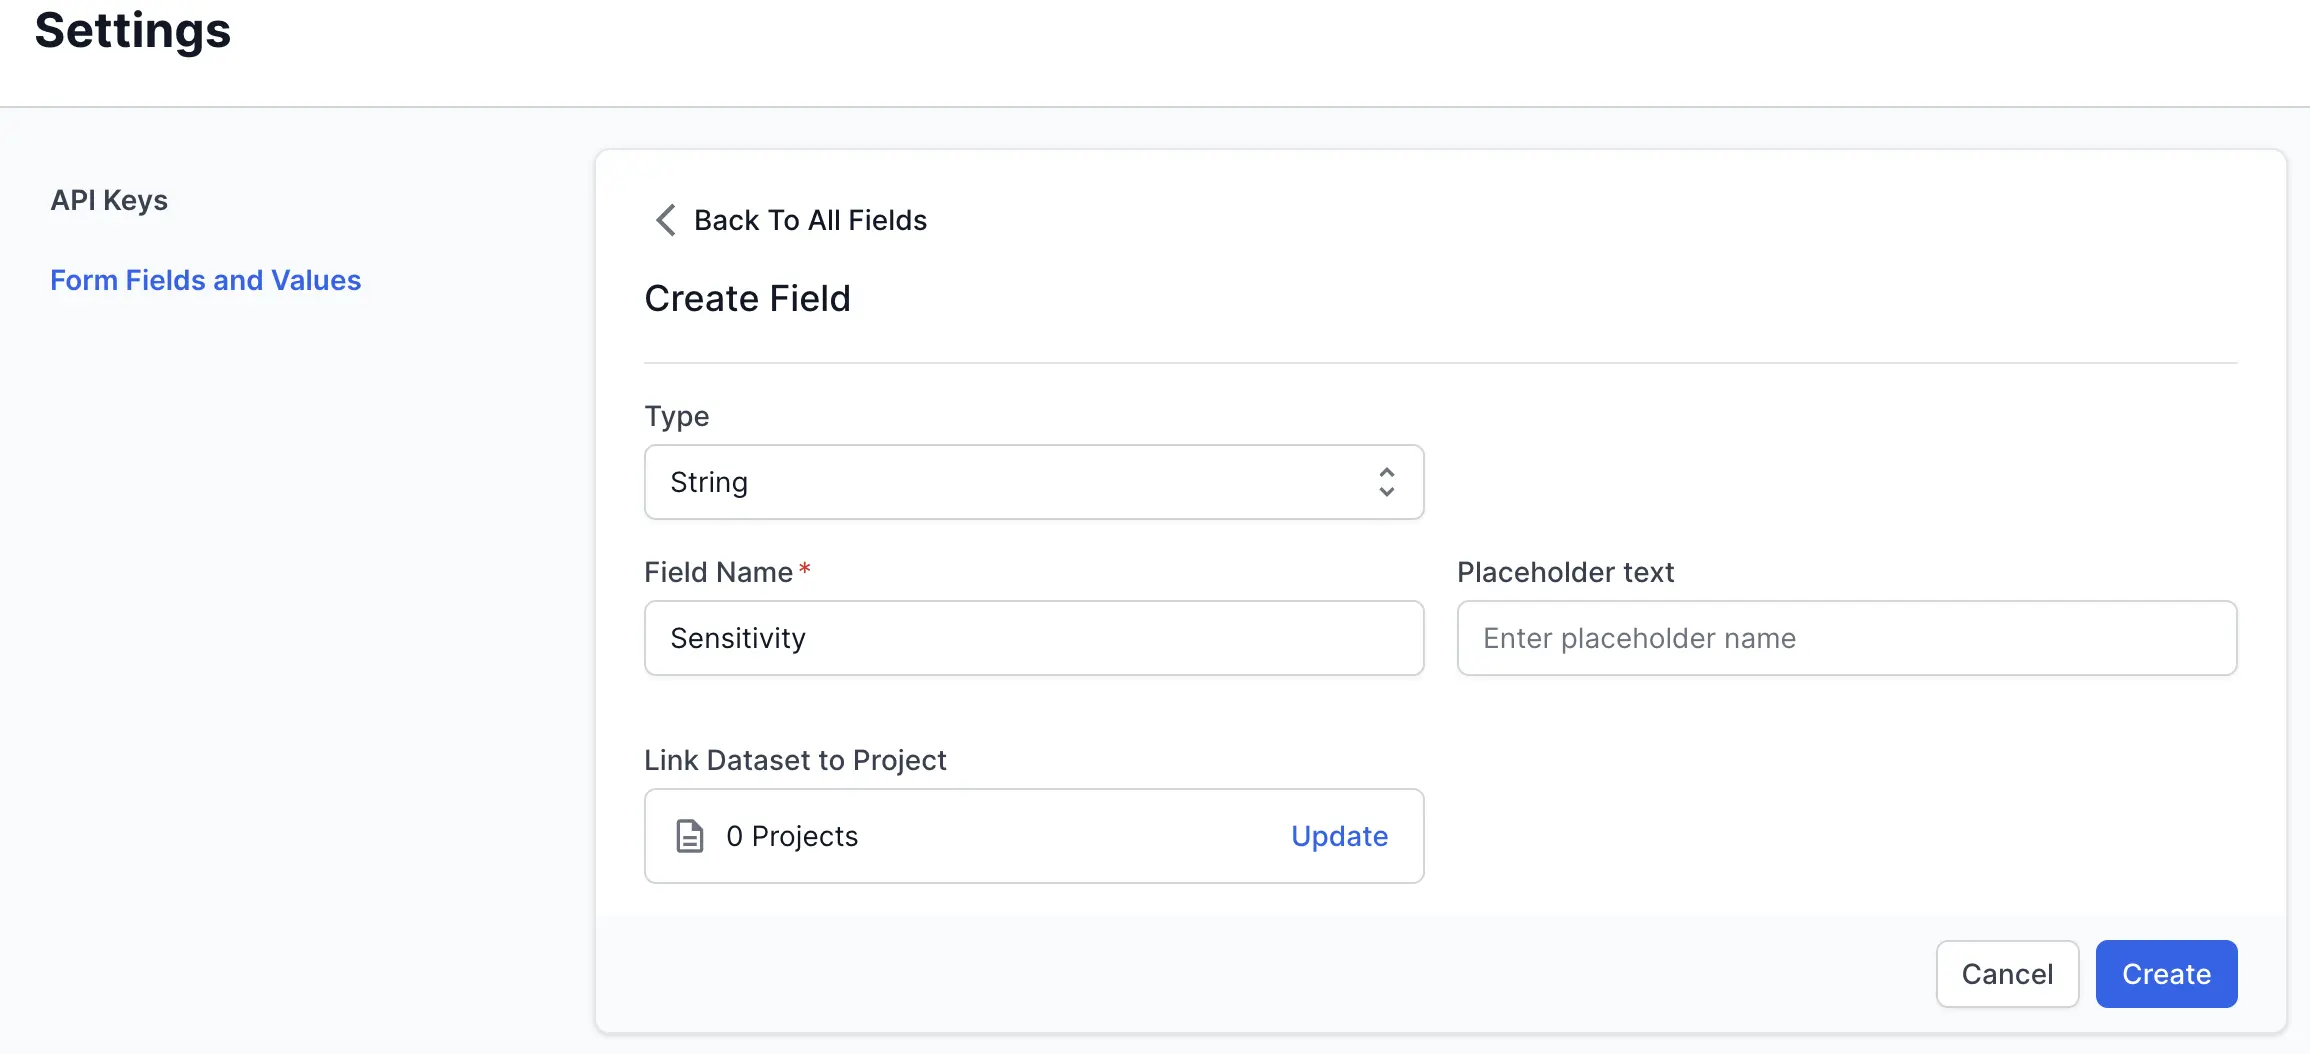Viewport: 2310px width, 1054px height.
Task: Click the Placeholder text label
Action: (1565, 572)
